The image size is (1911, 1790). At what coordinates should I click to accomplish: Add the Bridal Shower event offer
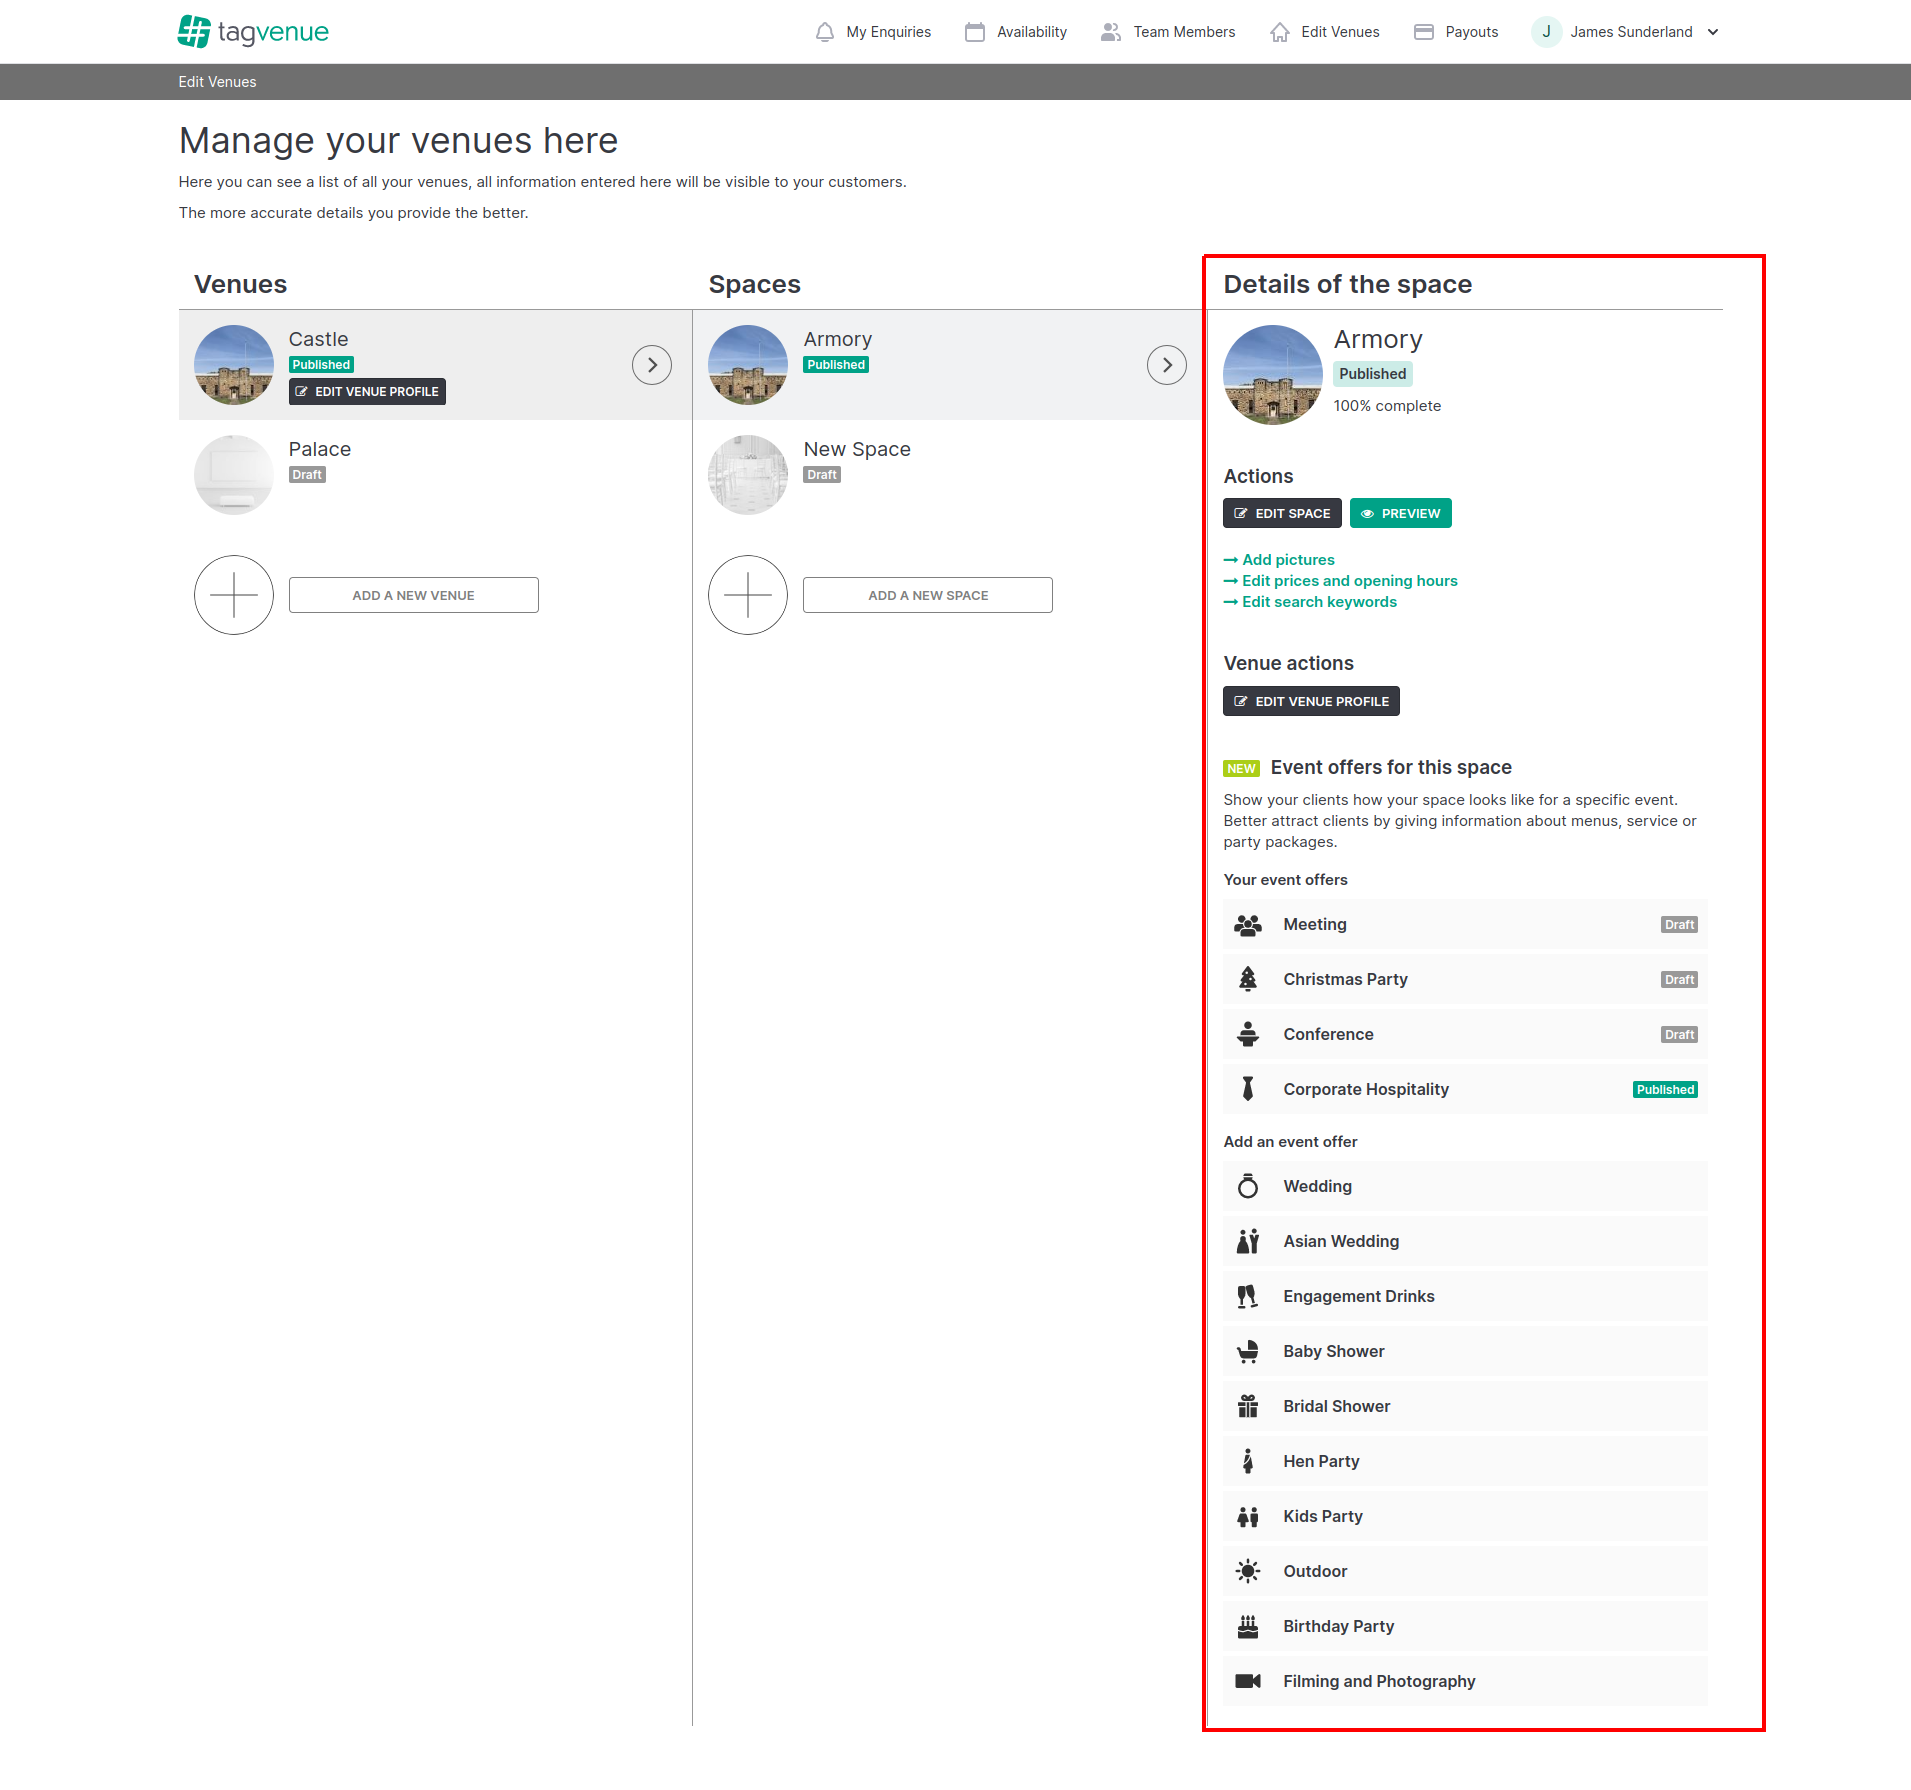[1465, 1407]
